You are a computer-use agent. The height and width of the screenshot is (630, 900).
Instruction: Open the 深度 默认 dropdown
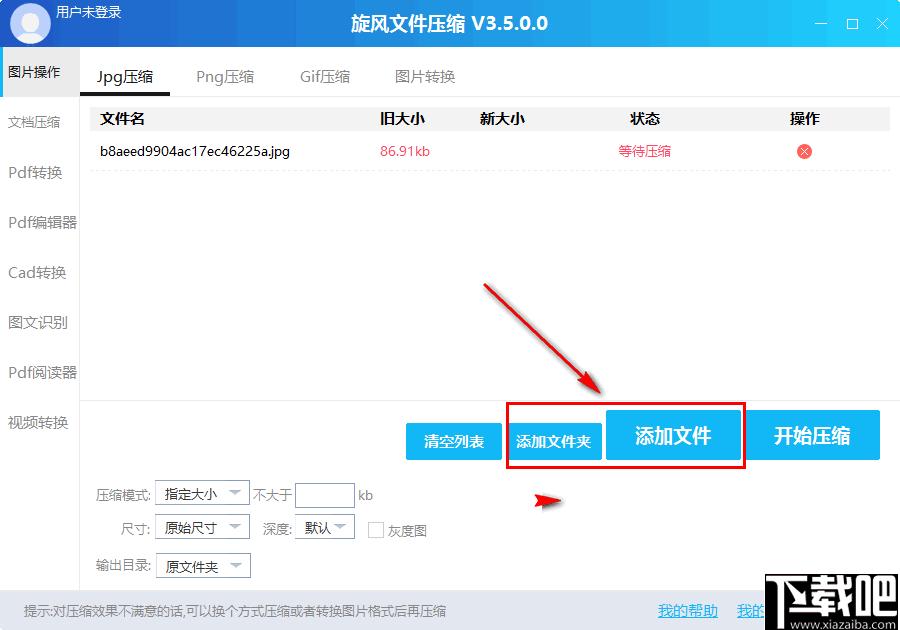point(324,527)
